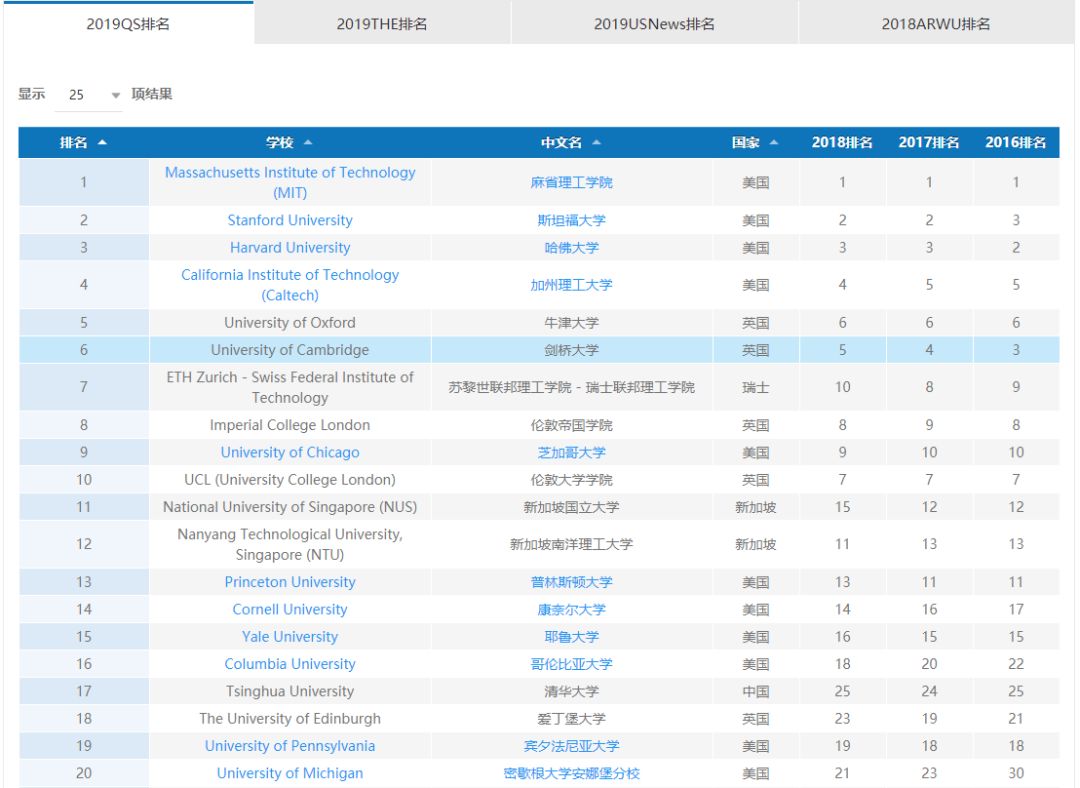
Task: Visit the 哥伦比亚大学 link
Action: (x=572, y=664)
